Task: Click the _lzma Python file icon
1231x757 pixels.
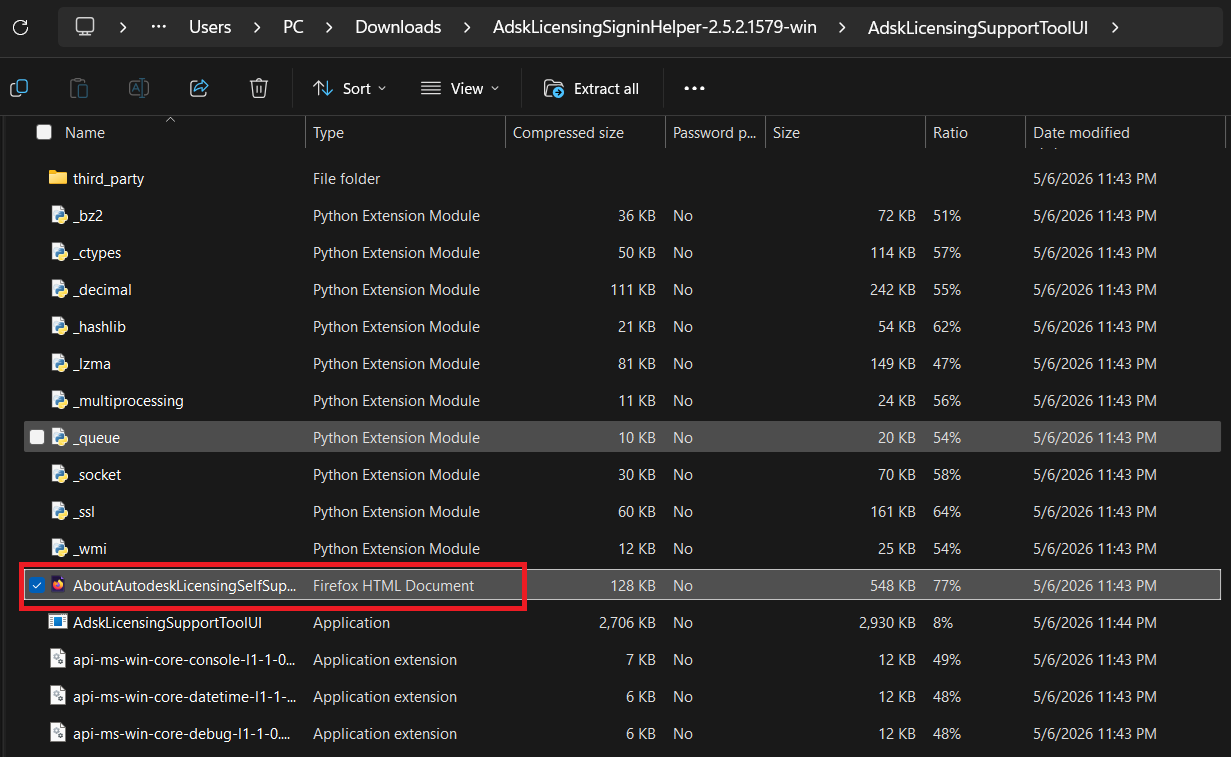Action: (x=58, y=363)
